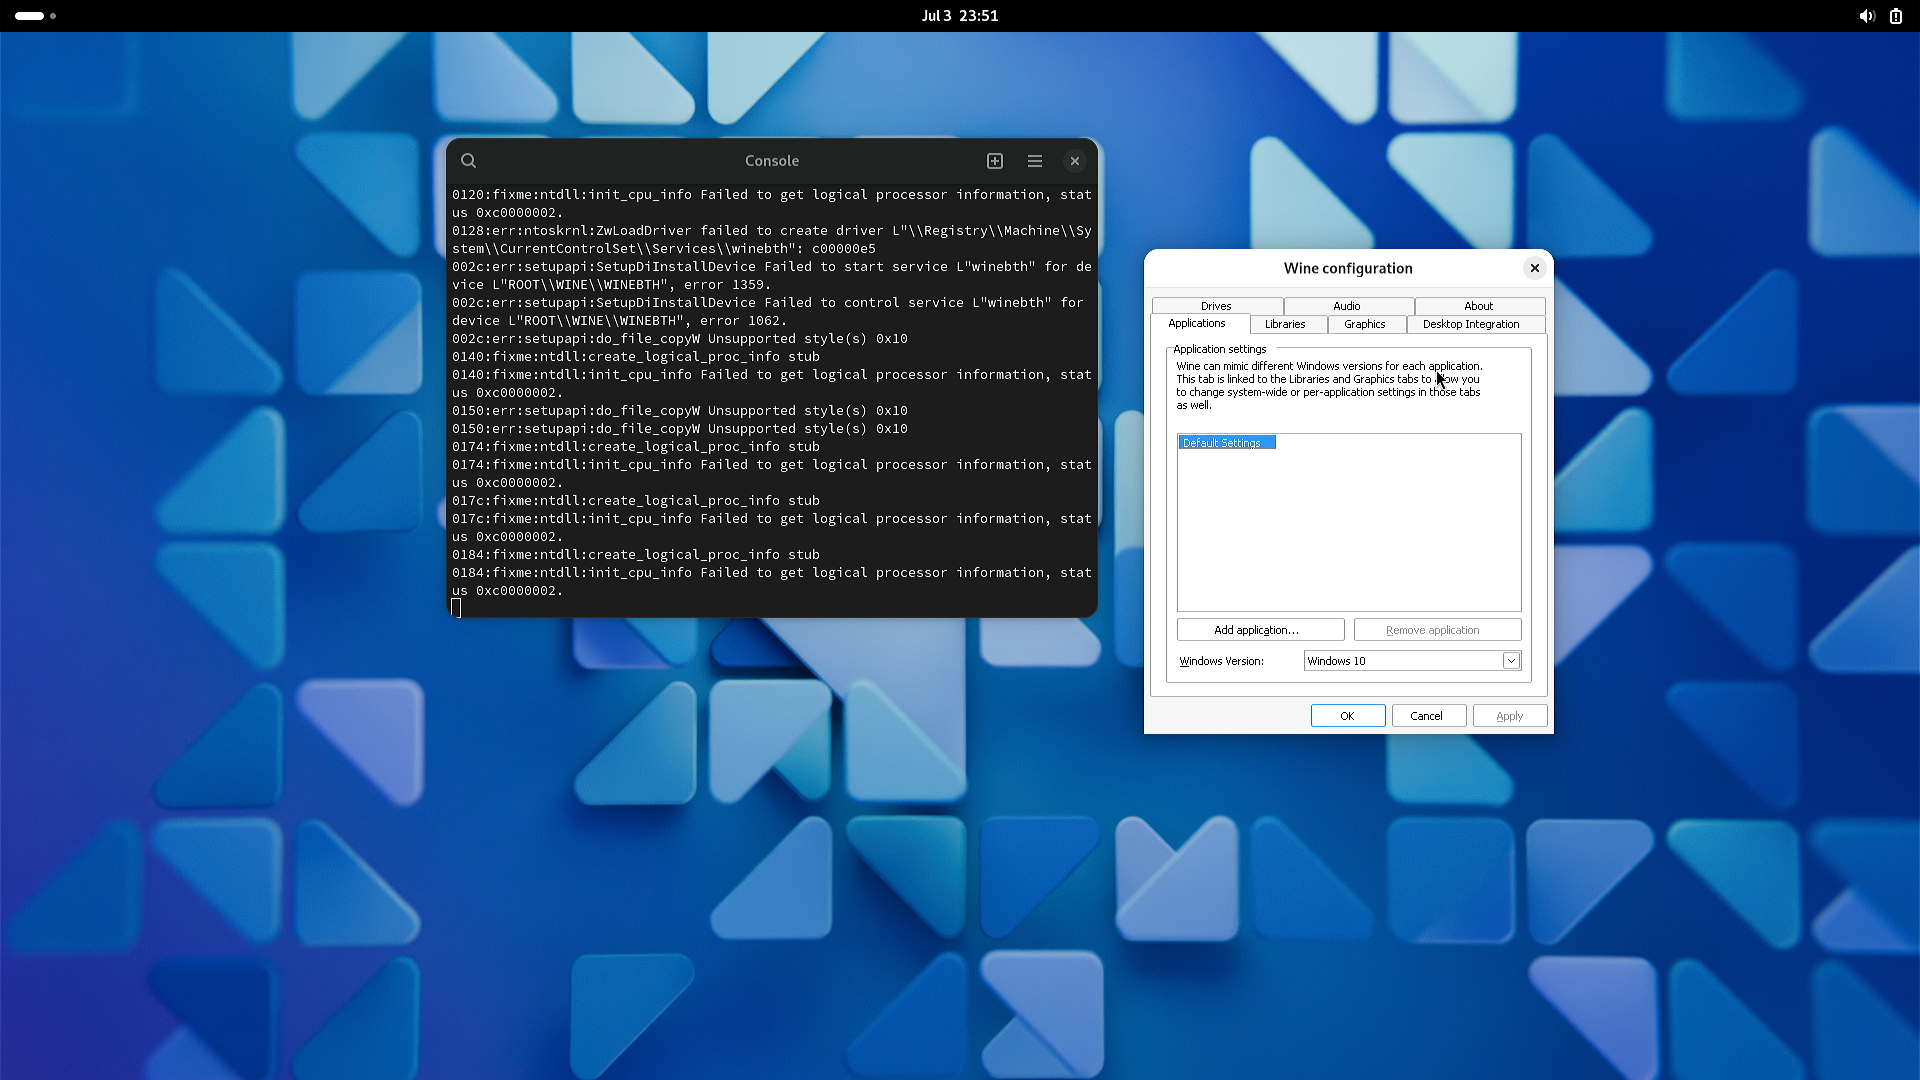Close the Wine configuration dialog
The image size is (1920, 1080).
(1535, 268)
